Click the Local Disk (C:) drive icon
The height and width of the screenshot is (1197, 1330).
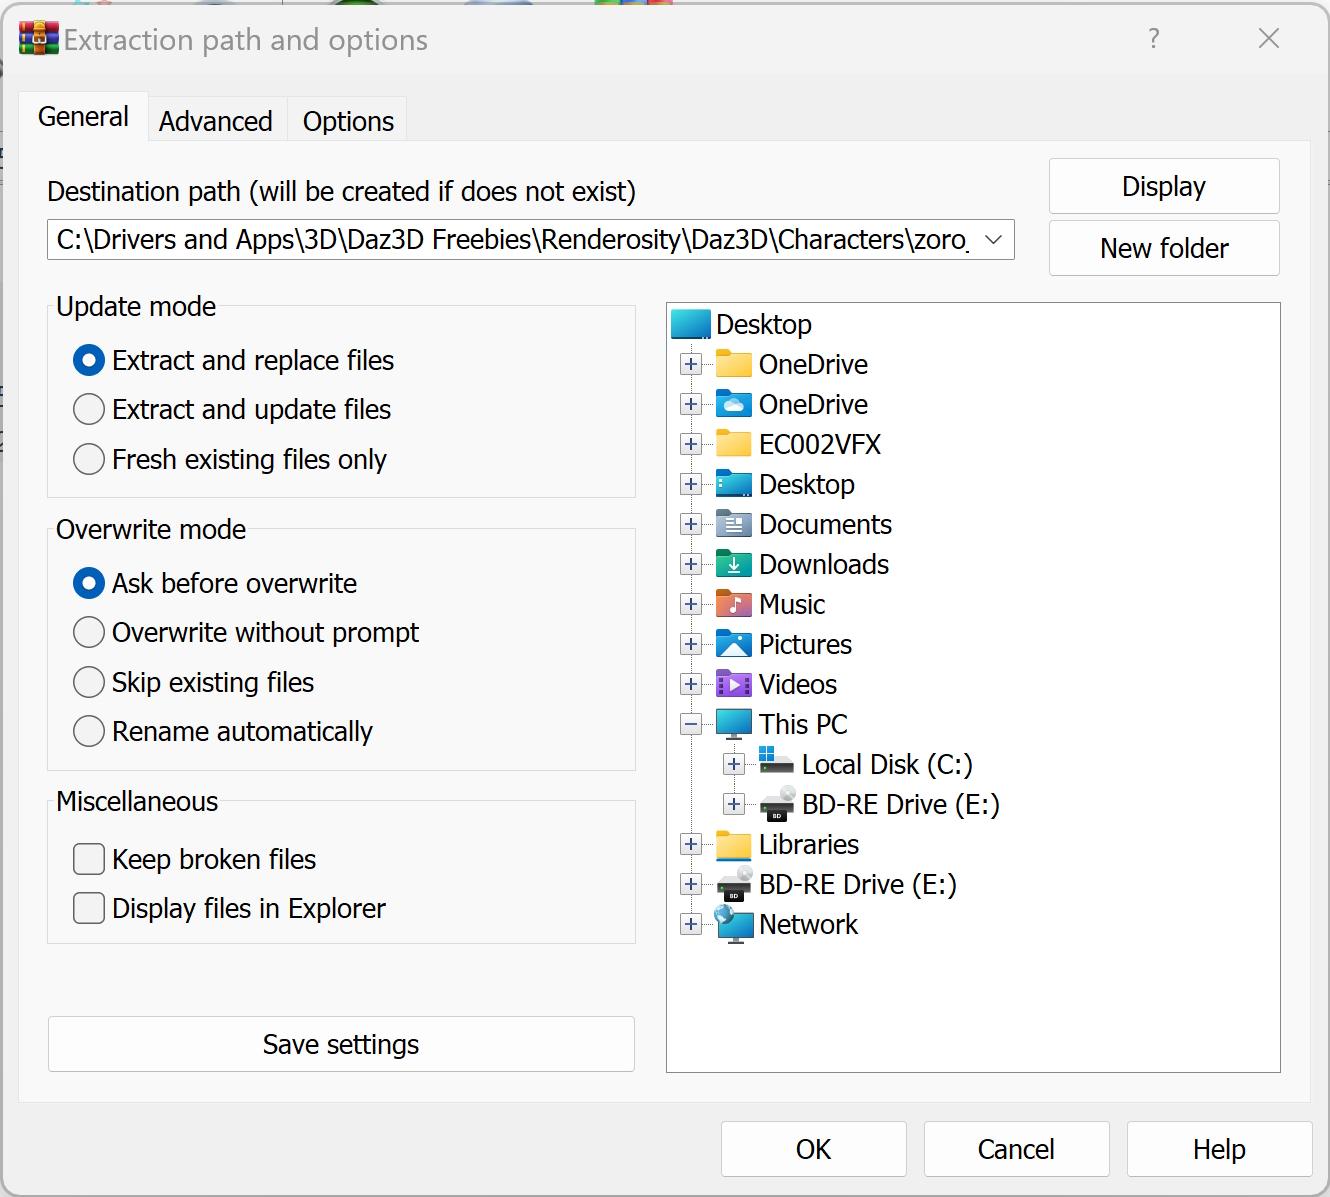[x=776, y=764]
